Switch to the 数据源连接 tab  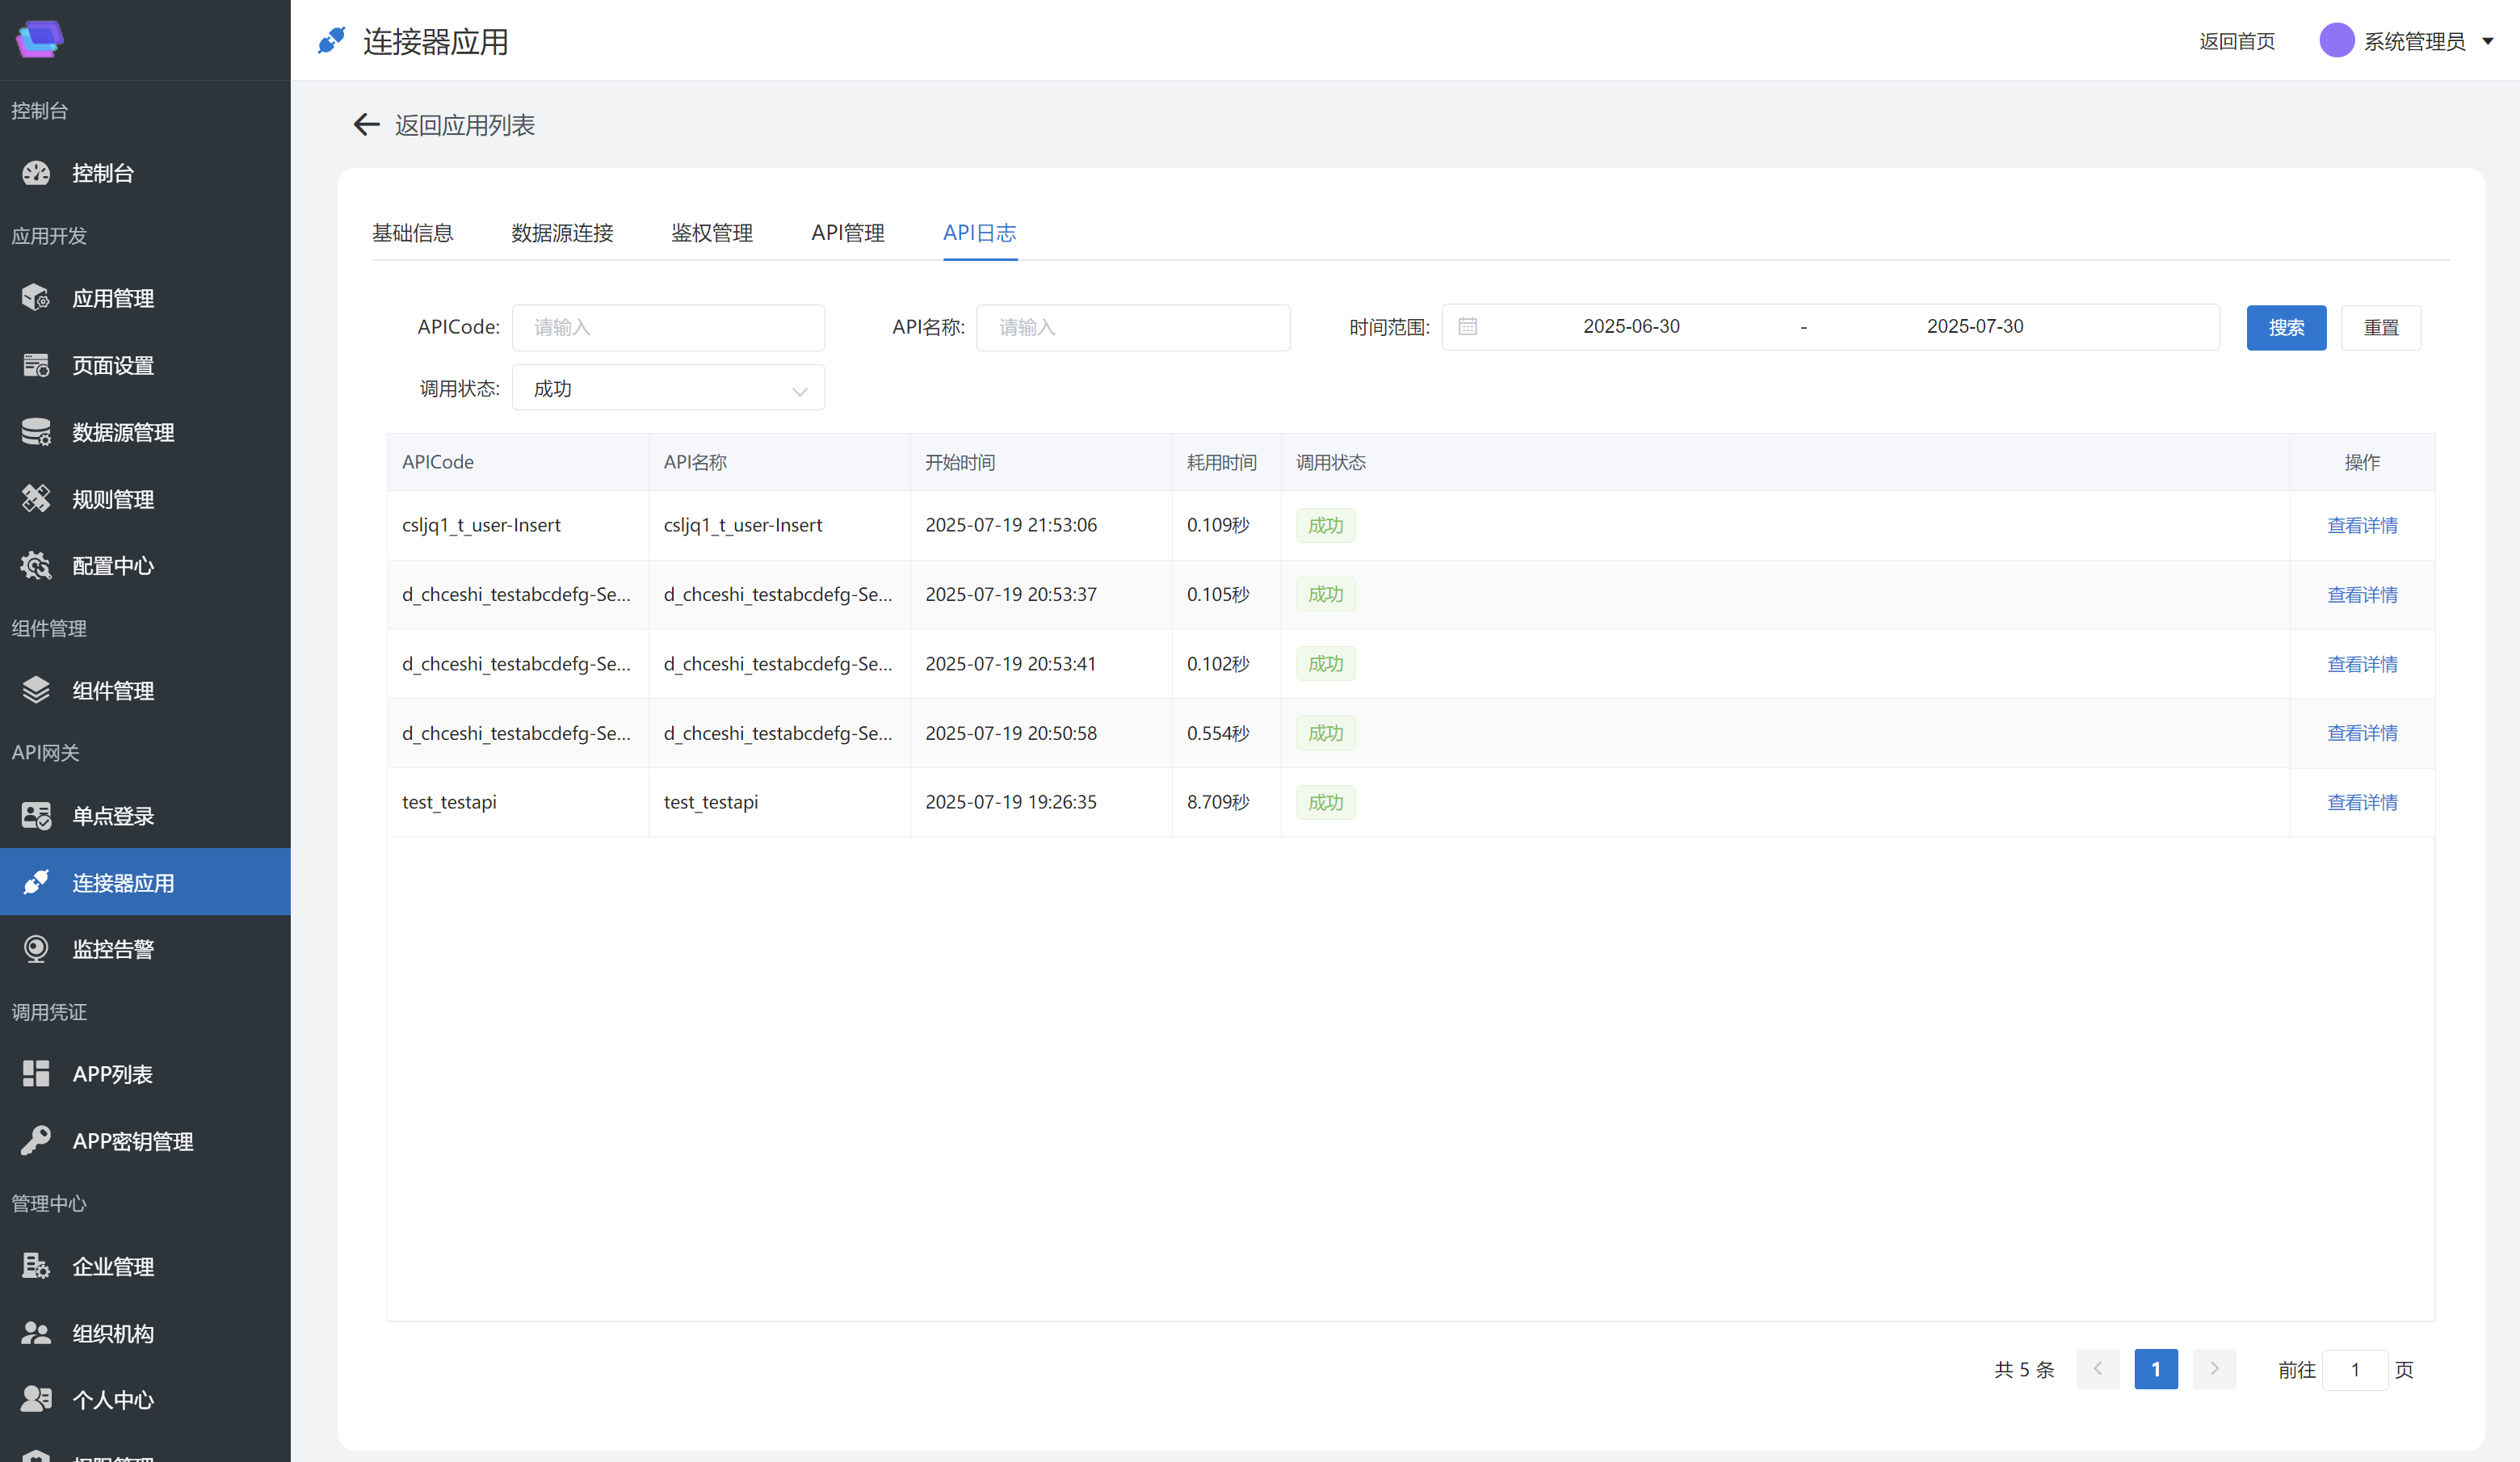click(562, 233)
